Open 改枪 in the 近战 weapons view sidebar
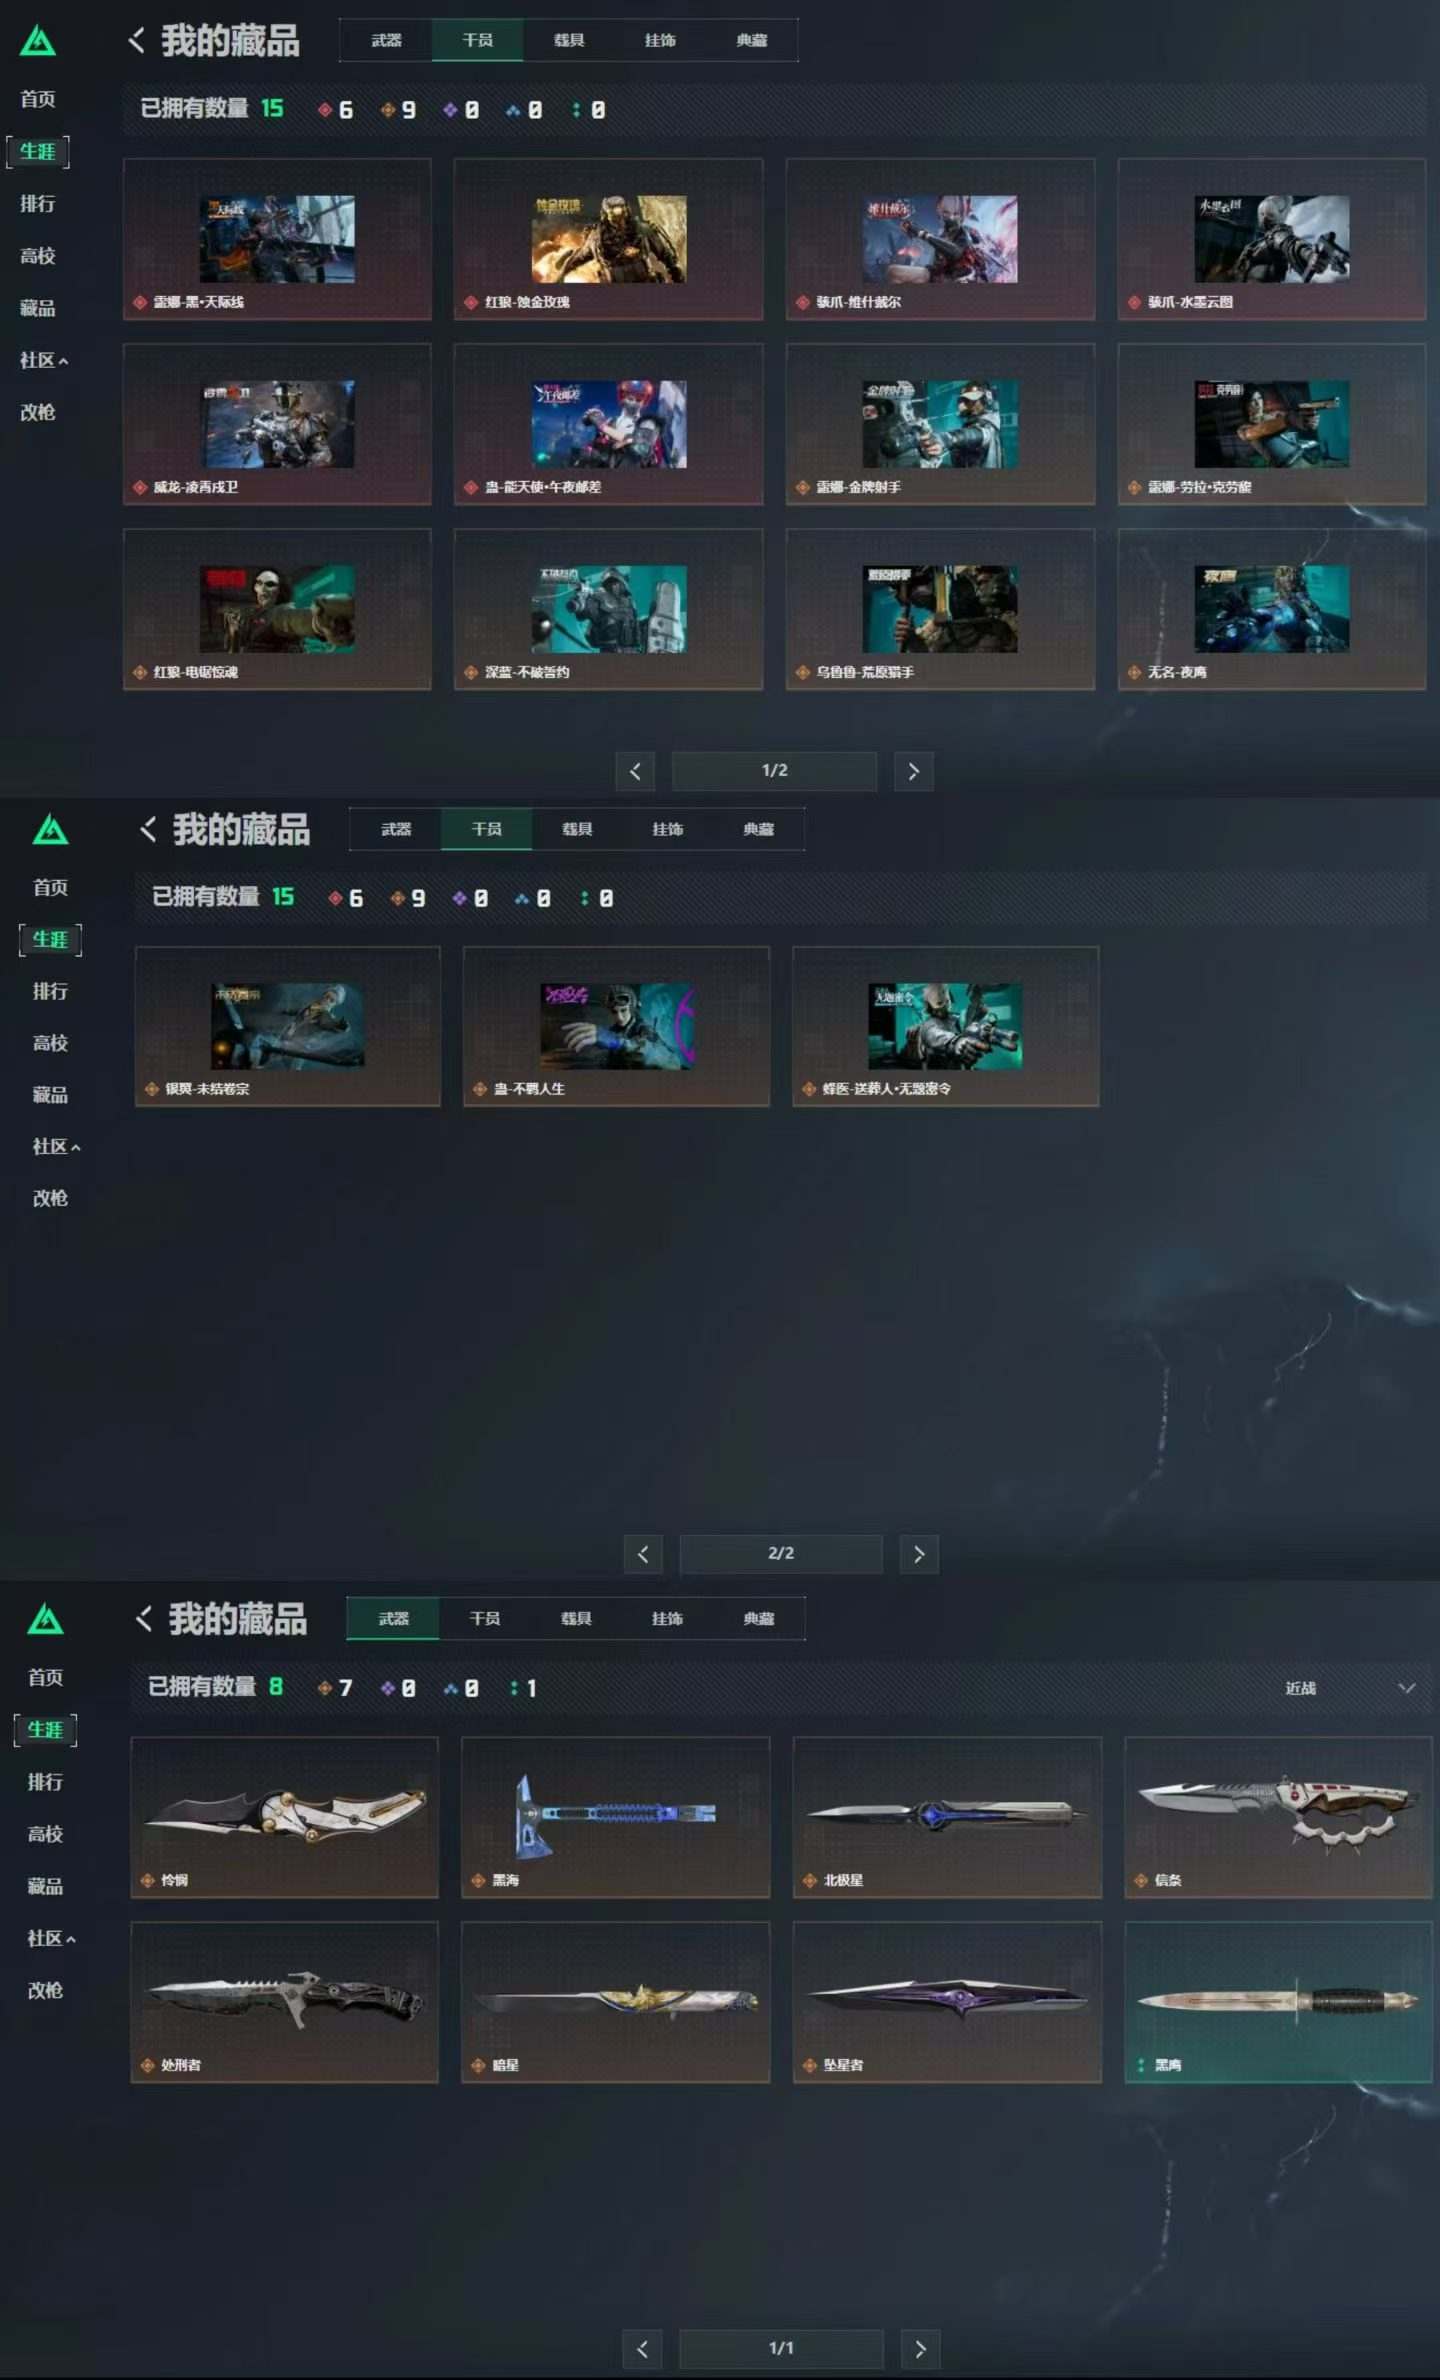This screenshot has width=1440, height=2380. click(45, 1990)
